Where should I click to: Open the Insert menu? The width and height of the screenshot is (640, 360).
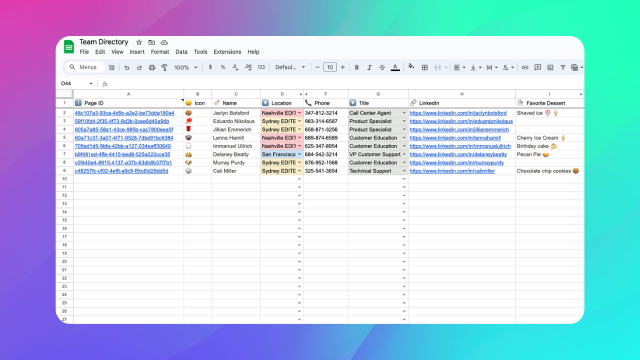(x=137, y=52)
